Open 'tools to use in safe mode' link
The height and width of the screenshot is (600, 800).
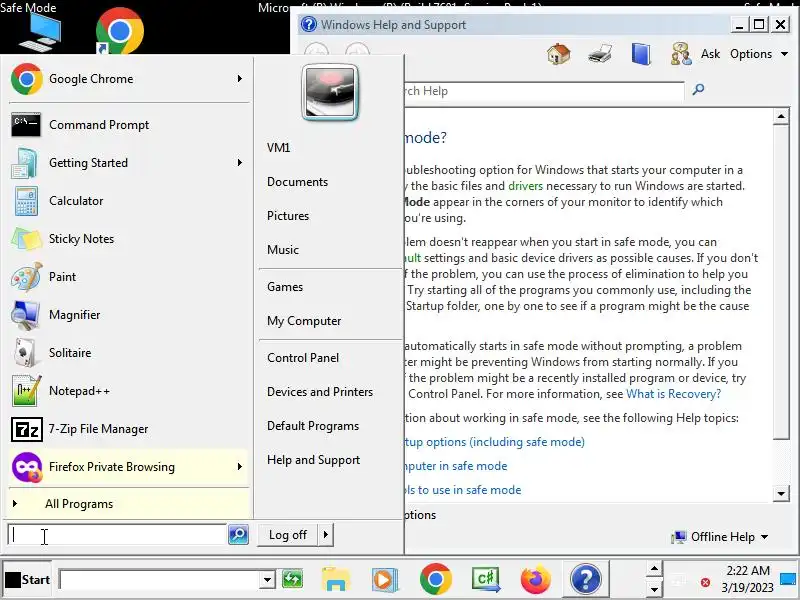pos(463,490)
